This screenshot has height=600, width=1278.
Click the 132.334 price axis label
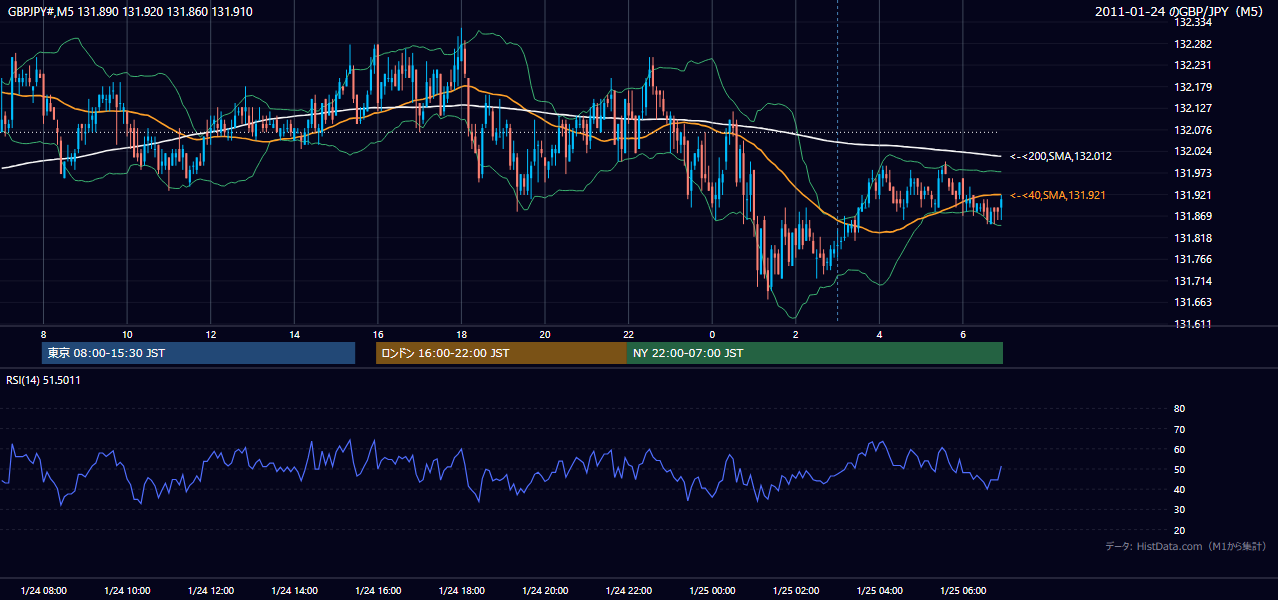pos(1193,22)
